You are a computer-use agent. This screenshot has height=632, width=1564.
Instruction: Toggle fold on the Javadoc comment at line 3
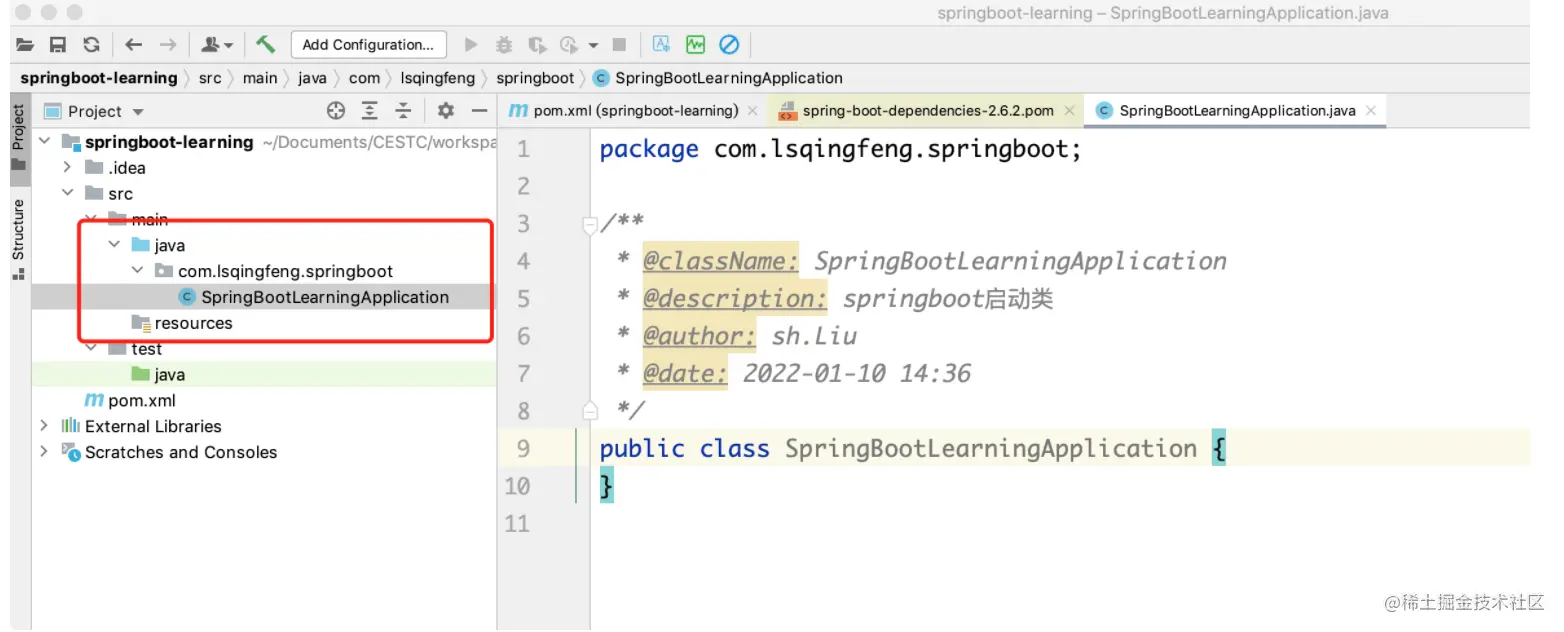[x=590, y=224]
